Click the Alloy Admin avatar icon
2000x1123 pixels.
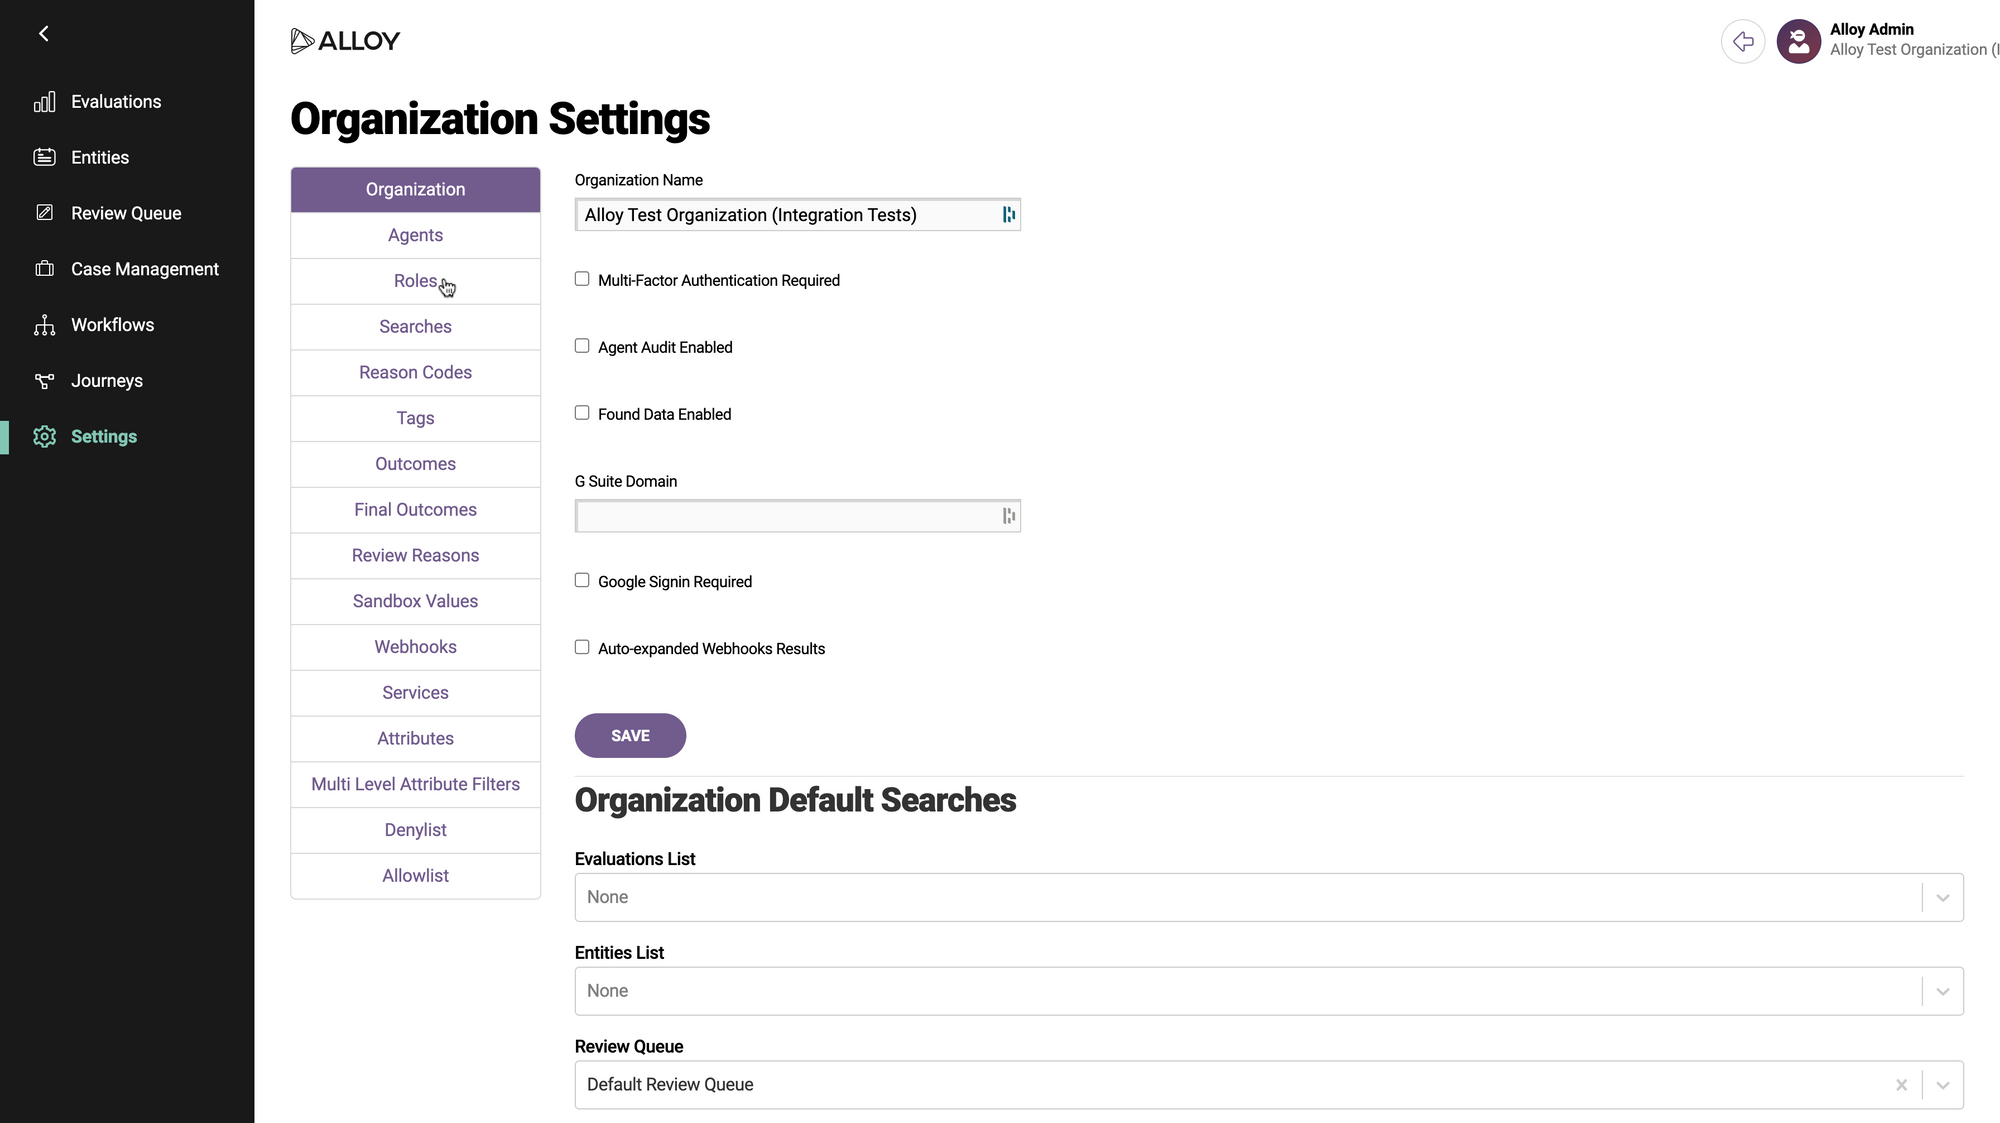[x=1798, y=41]
